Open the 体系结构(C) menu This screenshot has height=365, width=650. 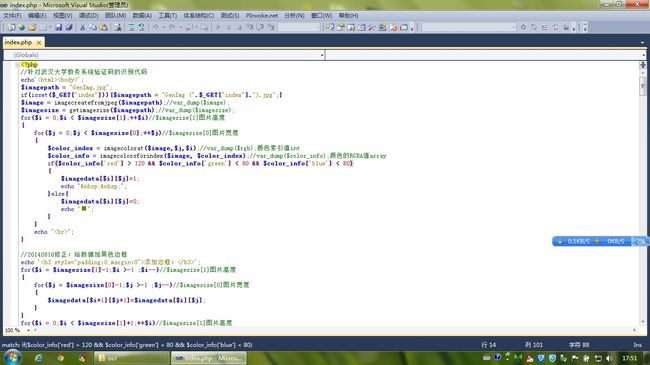coord(199,15)
